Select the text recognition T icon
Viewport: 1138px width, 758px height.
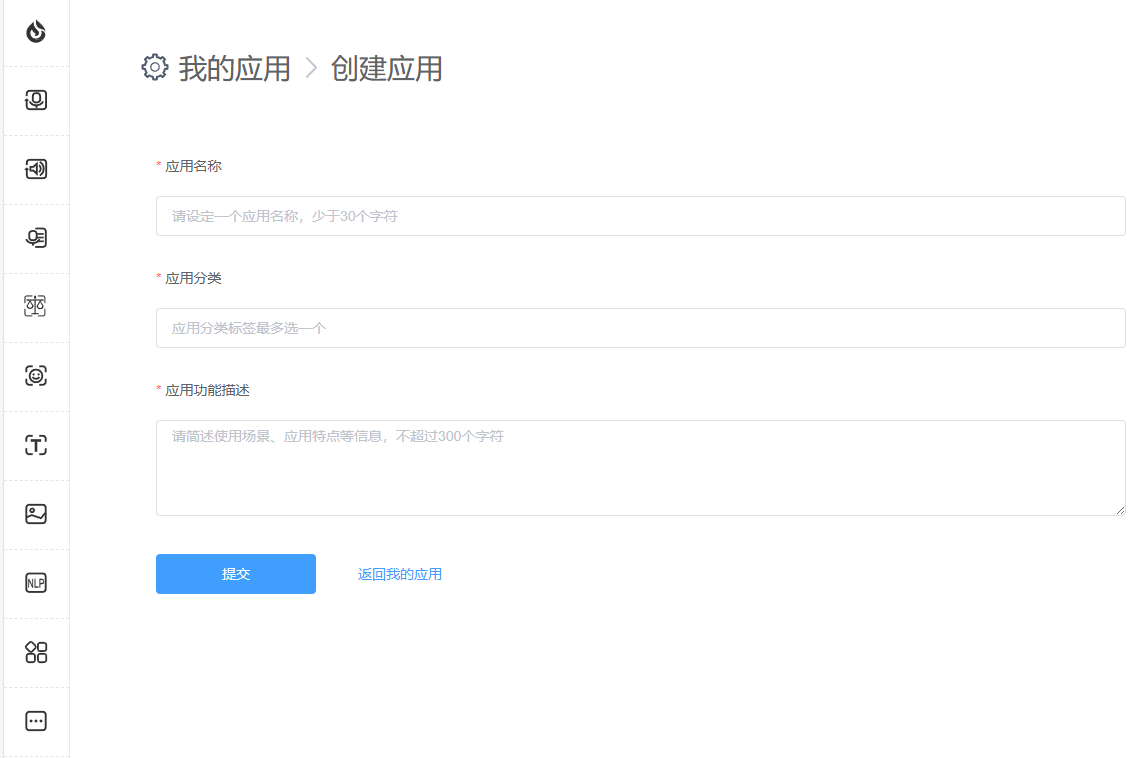click(x=36, y=445)
